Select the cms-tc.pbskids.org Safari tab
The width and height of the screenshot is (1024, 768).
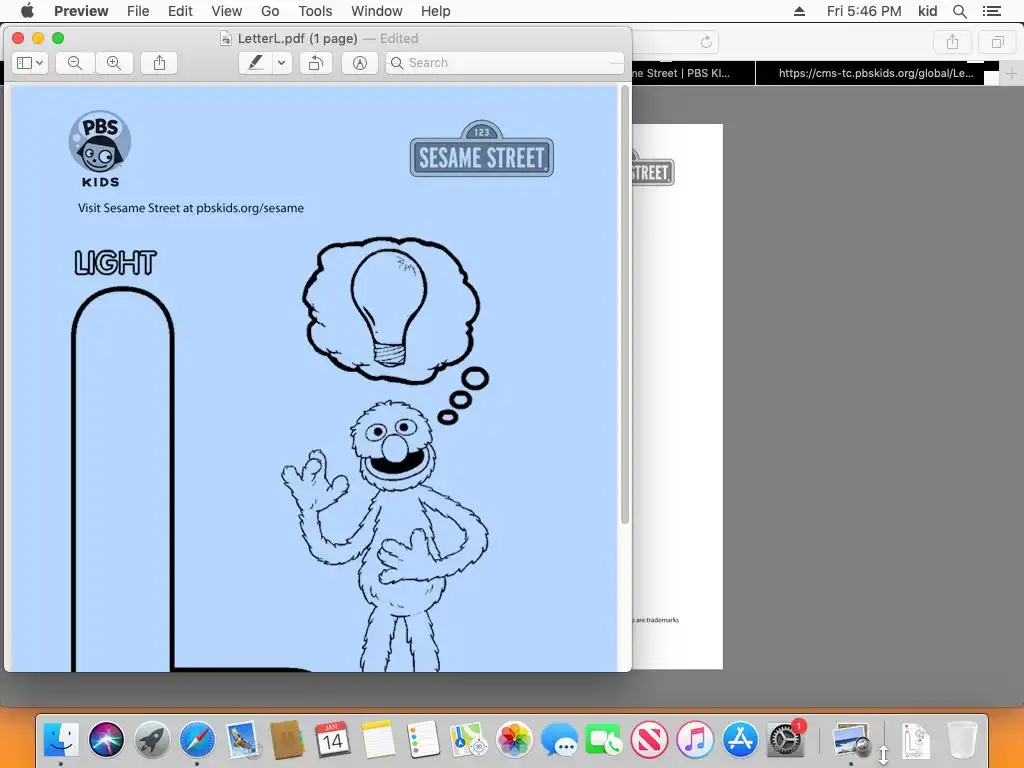tap(876, 73)
